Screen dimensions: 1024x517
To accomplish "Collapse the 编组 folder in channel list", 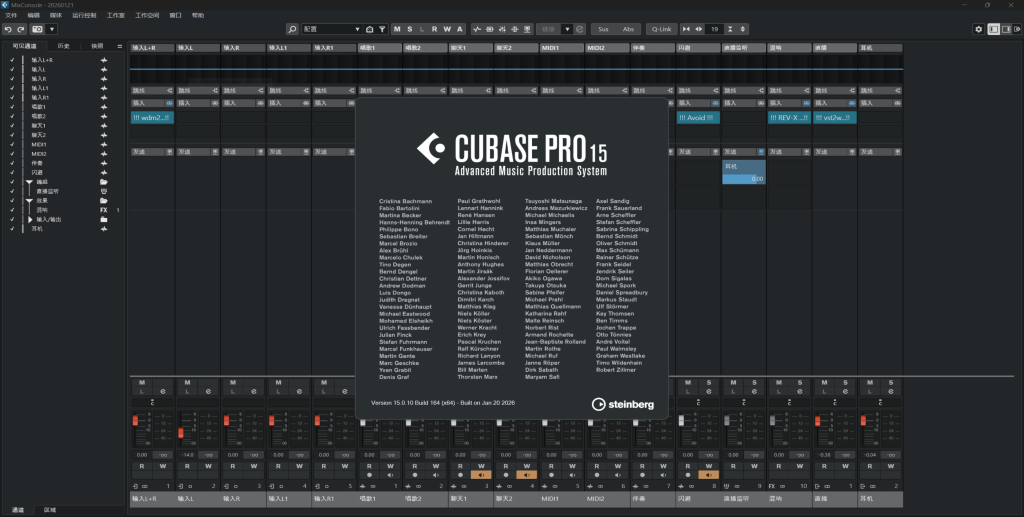I will tap(29, 182).
